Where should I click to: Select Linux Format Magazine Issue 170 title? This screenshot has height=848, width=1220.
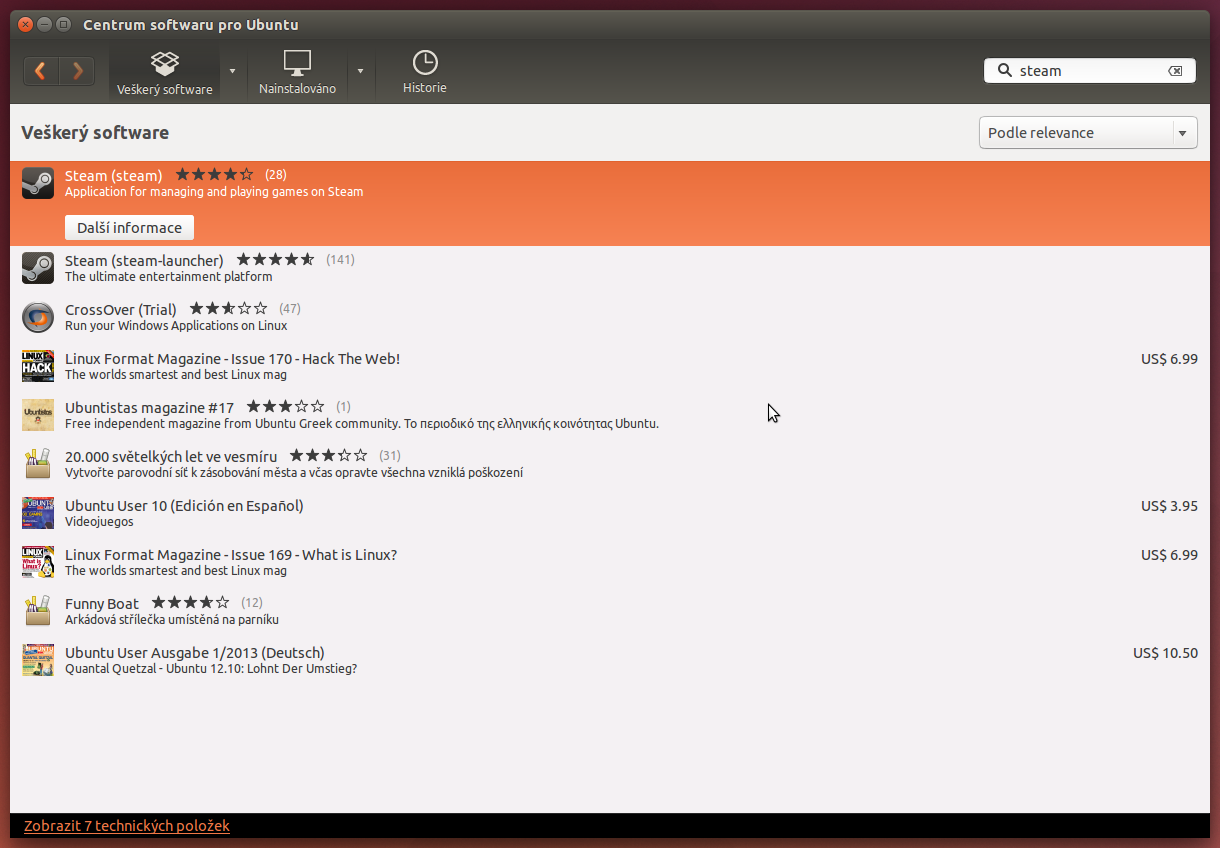[x=232, y=358]
